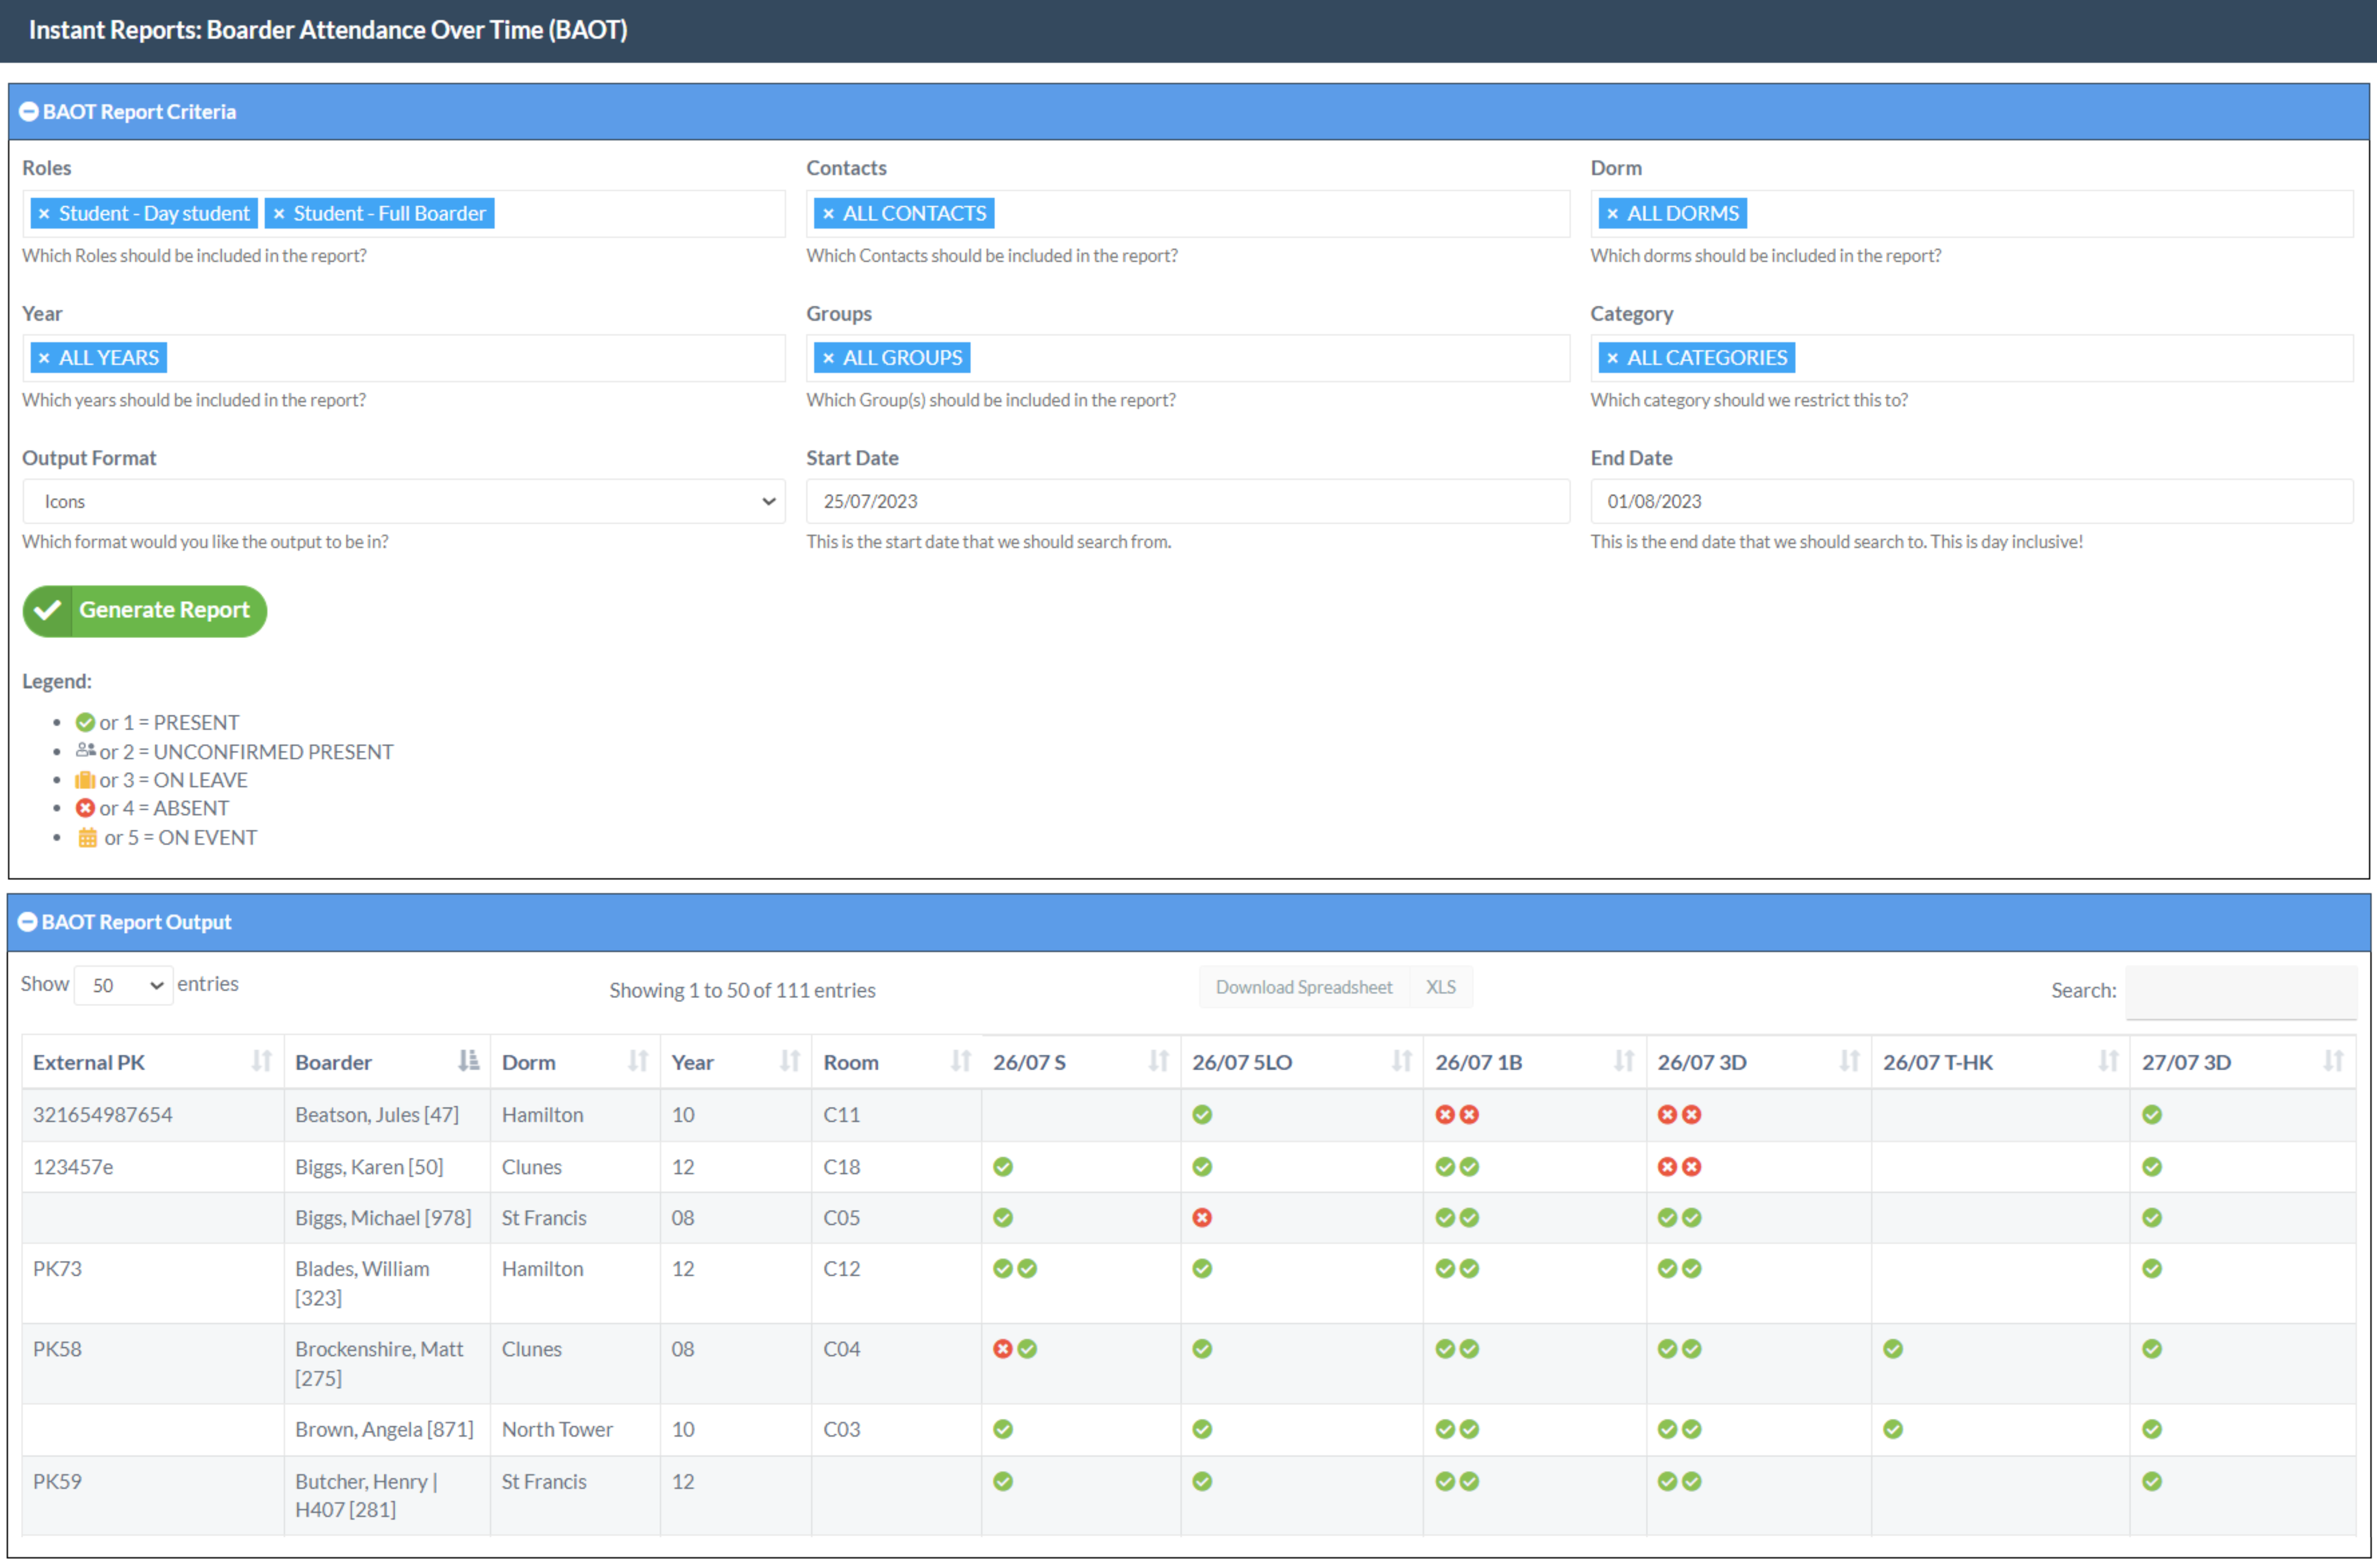Remove ALL CATEGORIES tag x icon
Image resolution: width=2377 pixels, height=1568 pixels.
(x=1612, y=357)
